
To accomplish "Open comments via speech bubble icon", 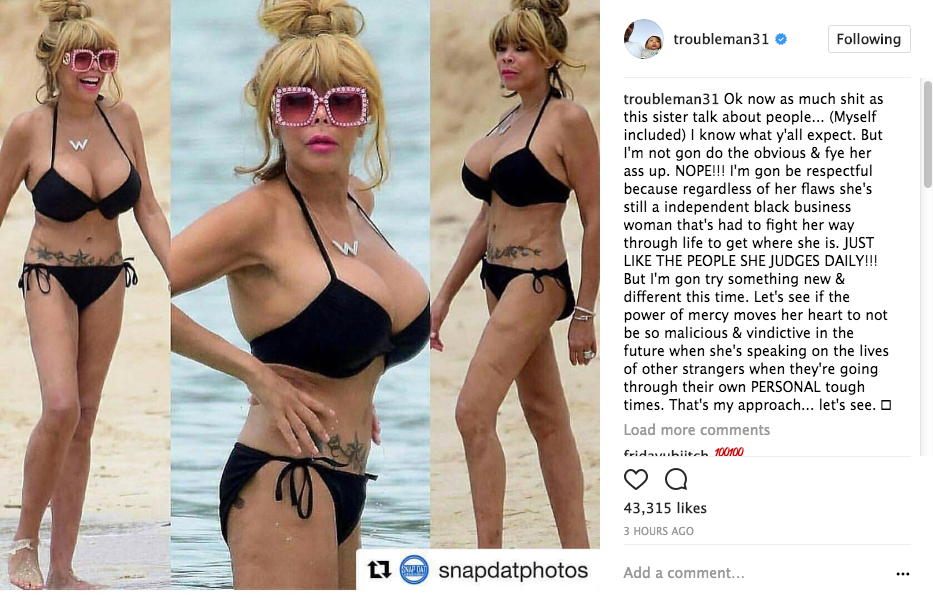I will click(676, 479).
